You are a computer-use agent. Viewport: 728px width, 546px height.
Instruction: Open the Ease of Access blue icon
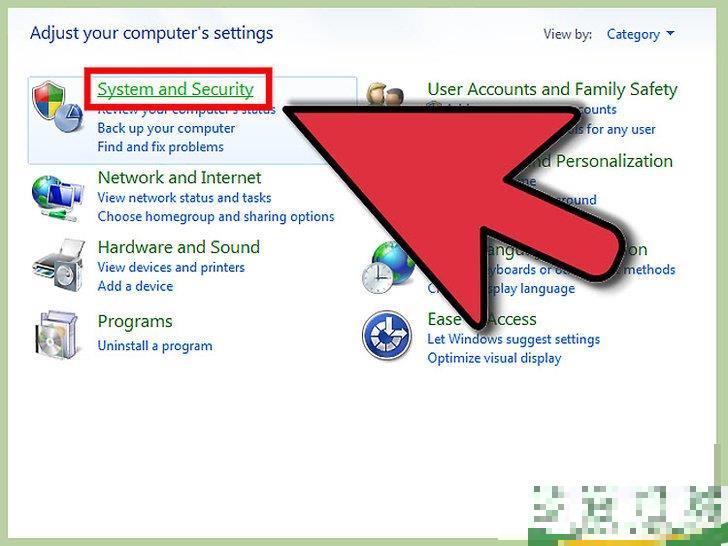[x=386, y=335]
